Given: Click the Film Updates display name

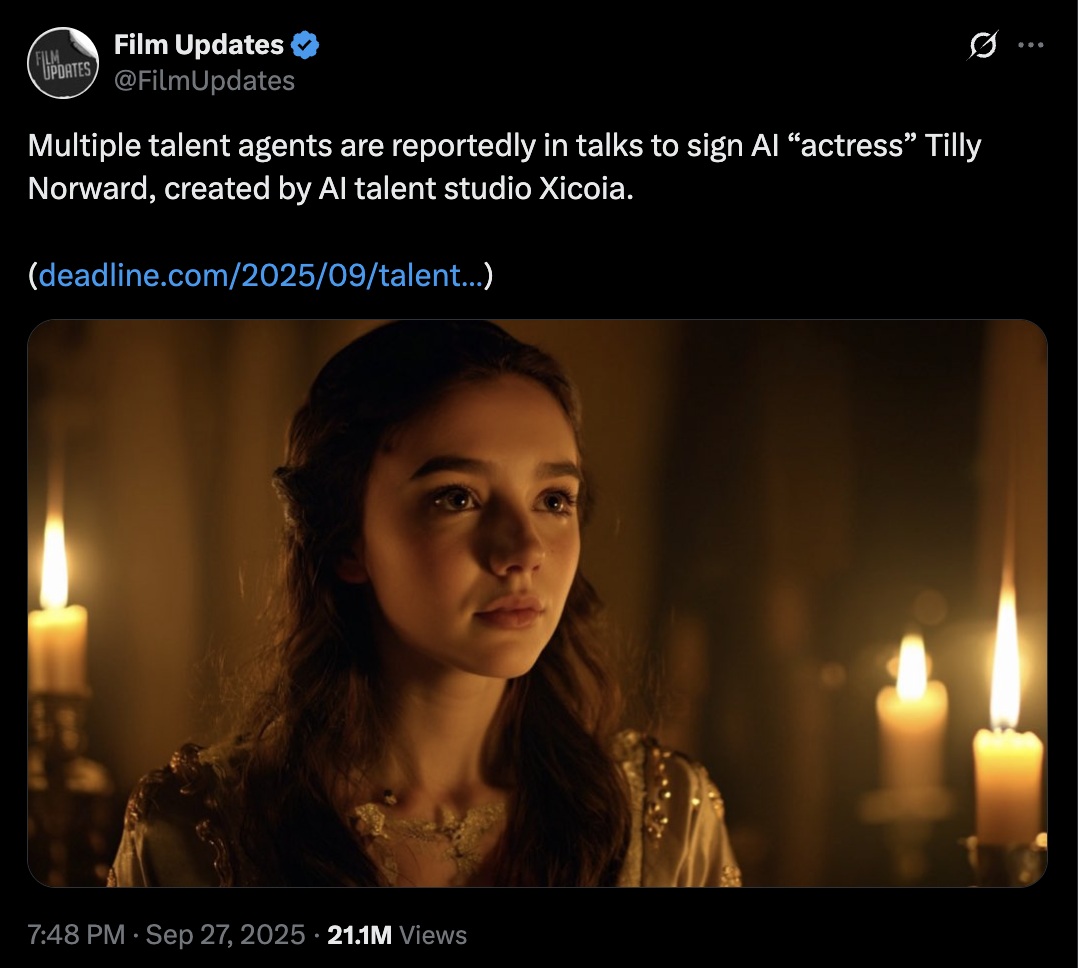Looking at the screenshot, I should [x=199, y=45].
